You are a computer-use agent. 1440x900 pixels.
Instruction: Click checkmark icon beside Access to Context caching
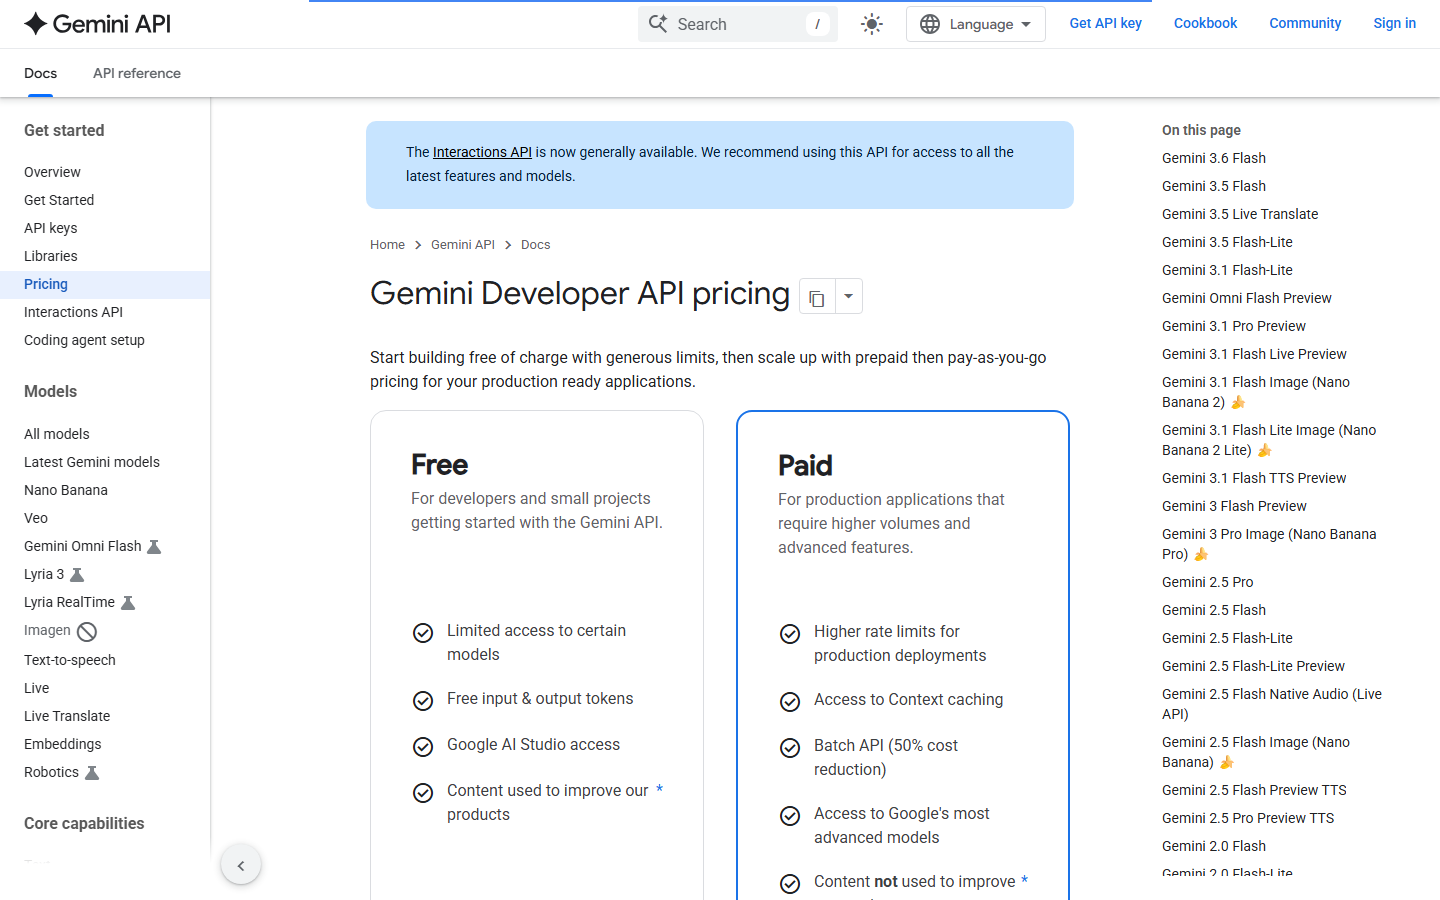790,702
